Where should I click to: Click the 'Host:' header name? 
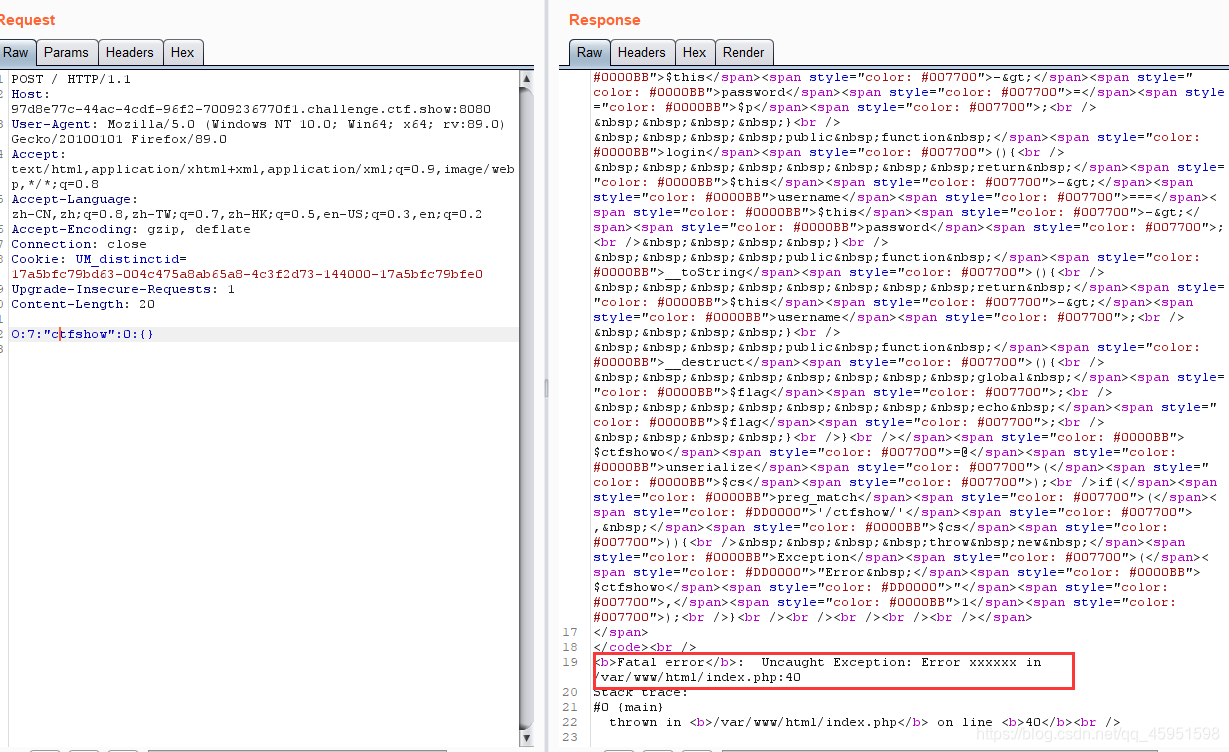[x=31, y=94]
